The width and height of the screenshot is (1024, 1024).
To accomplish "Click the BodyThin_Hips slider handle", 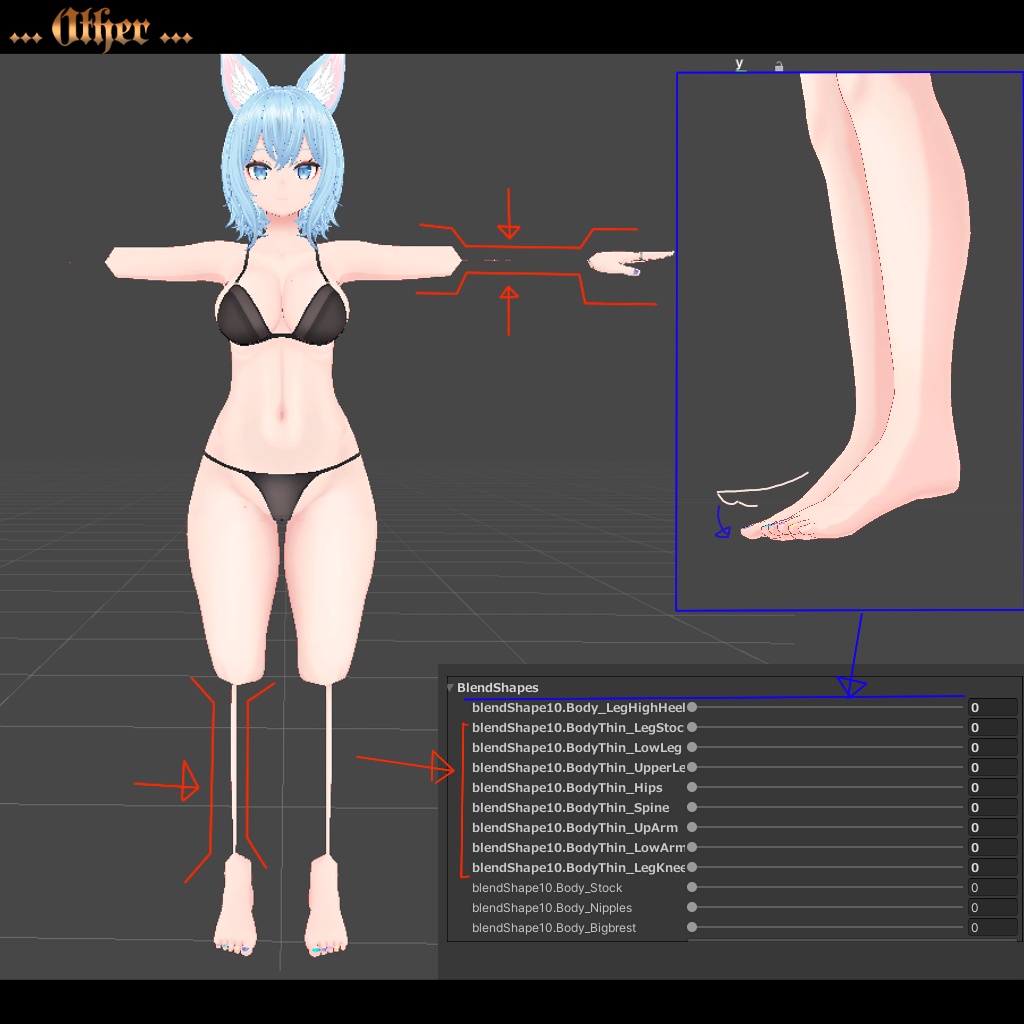I will pos(692,787).
